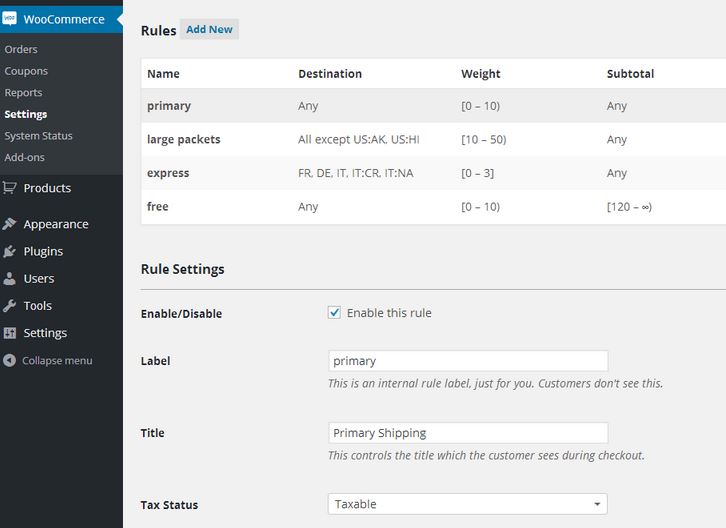Click Destination 'Any' in free row
The height and width of the screenshot is (528, 726).
coord(308,207)
